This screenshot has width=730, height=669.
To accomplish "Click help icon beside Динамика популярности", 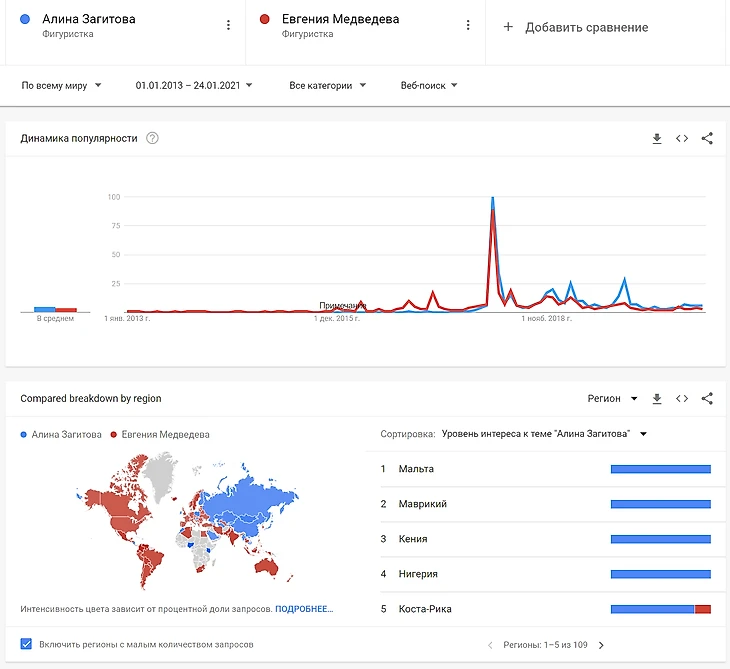I will 152,138.
